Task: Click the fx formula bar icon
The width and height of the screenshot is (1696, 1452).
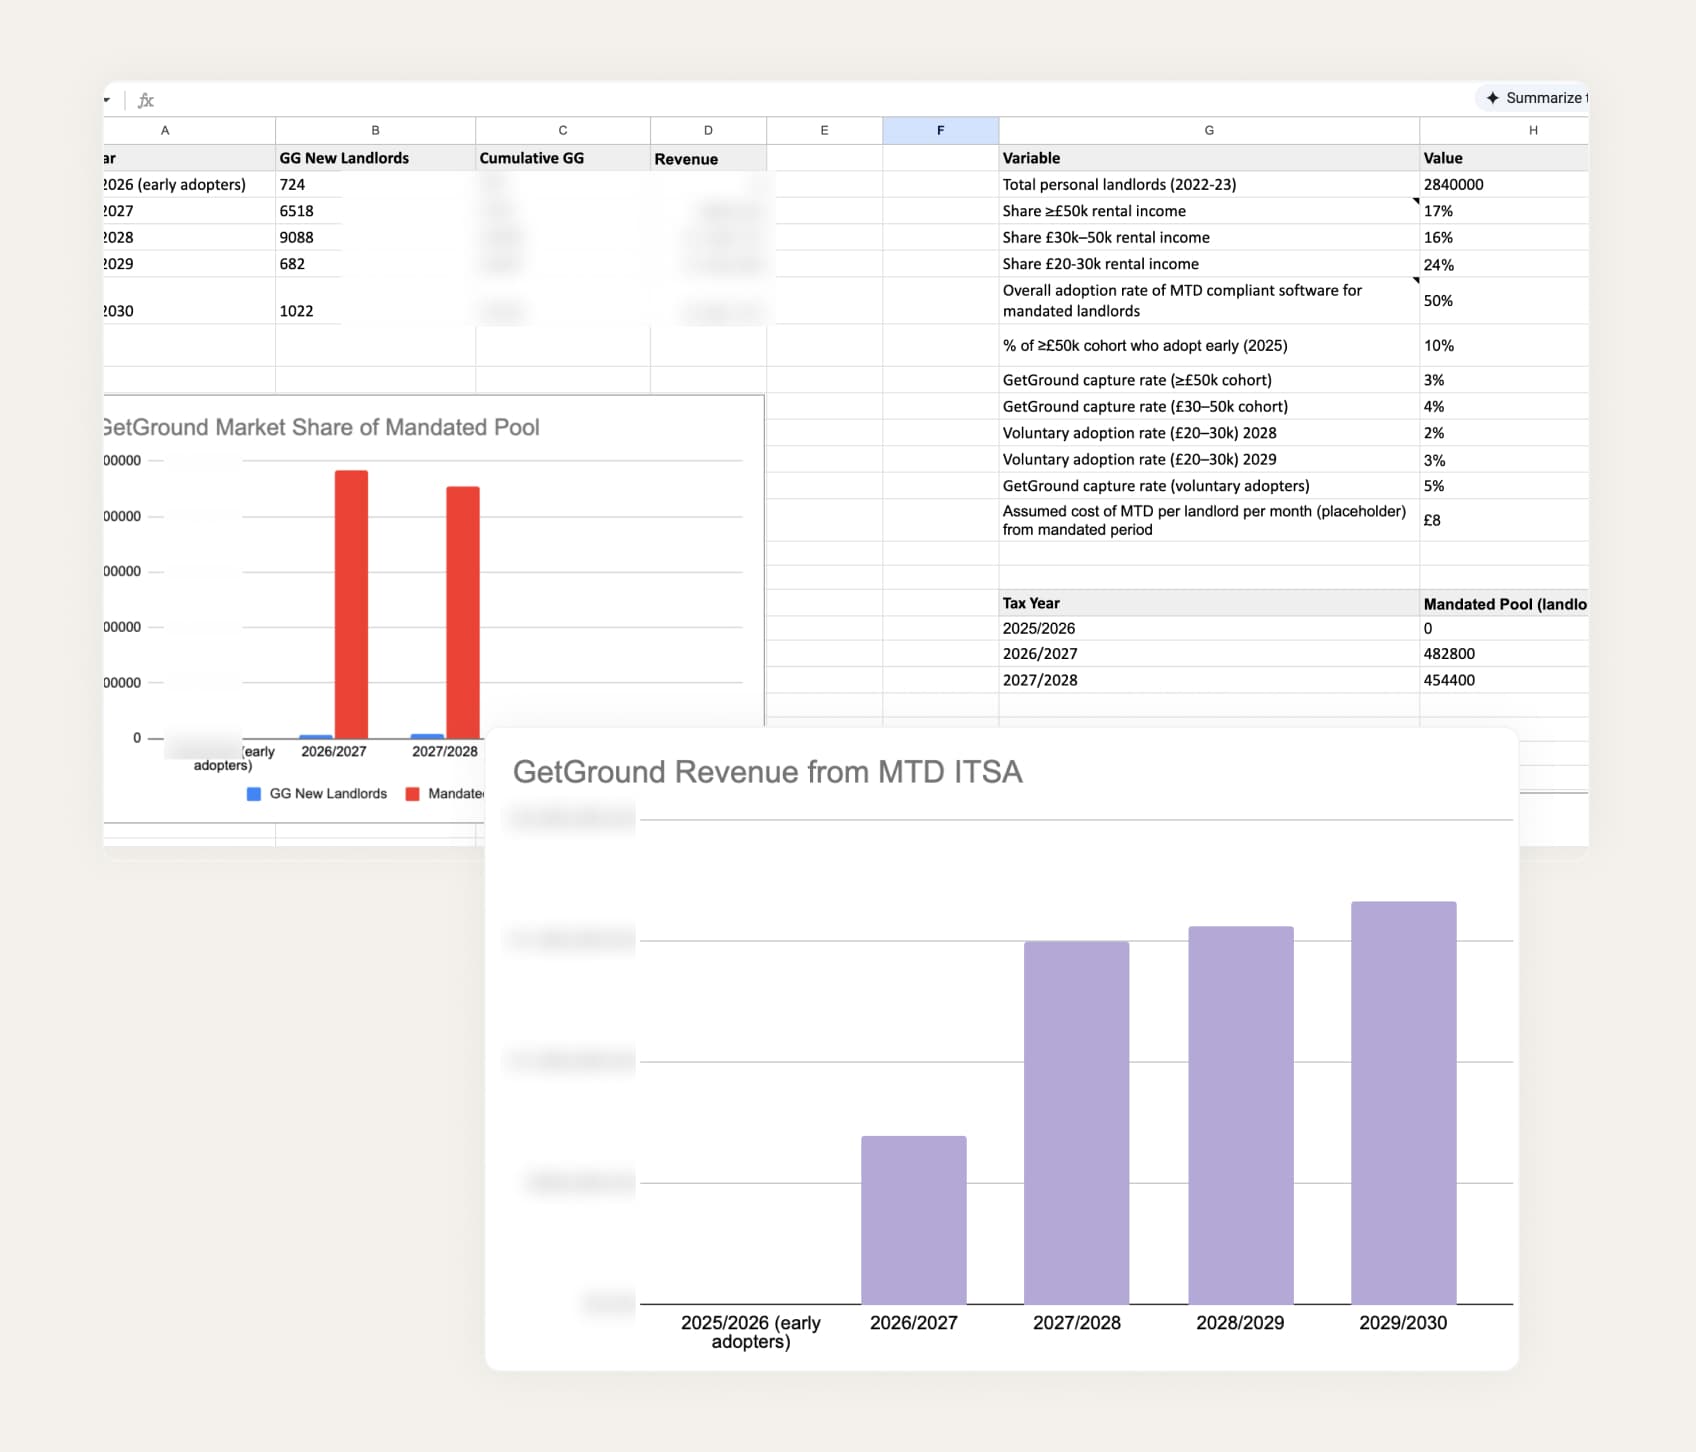Action: (x=144, y=99)
